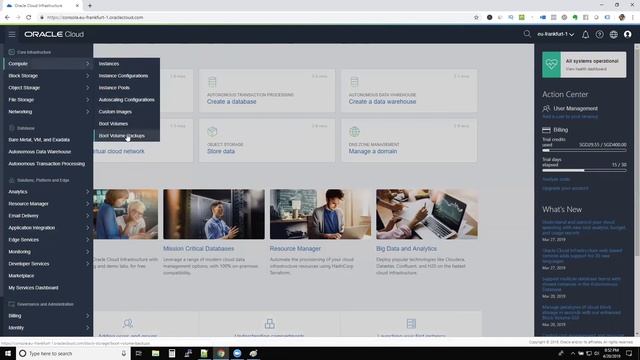Expand the Billing submenu chevron in sidebar
This screenshot has height=360, width=640.
point(87,316)
